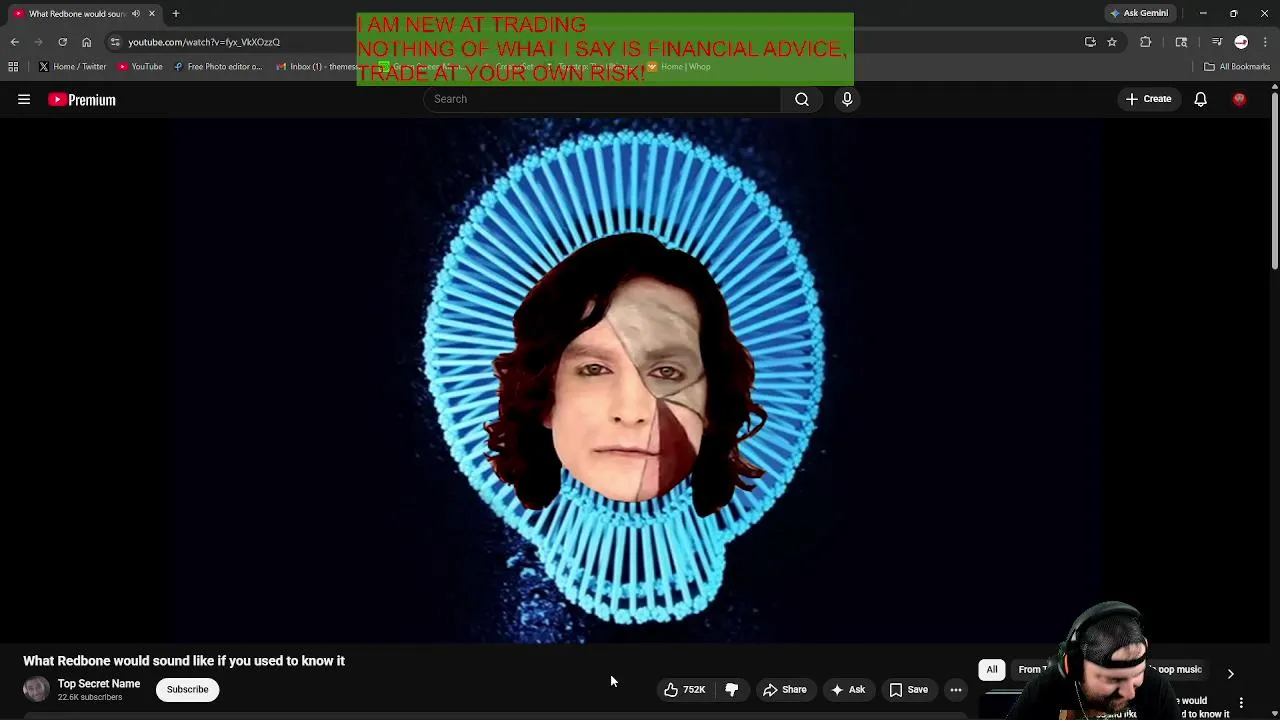The width and height of the screenshot is (1280, 720).
Task: Dislike the video
Action: coord(731,689)
